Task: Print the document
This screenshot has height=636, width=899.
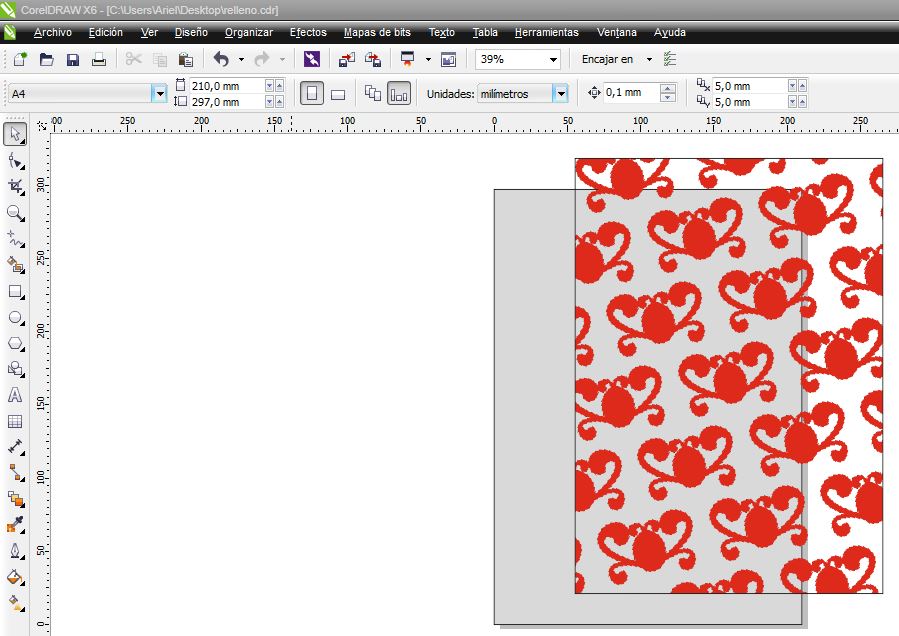Action: 99,59
